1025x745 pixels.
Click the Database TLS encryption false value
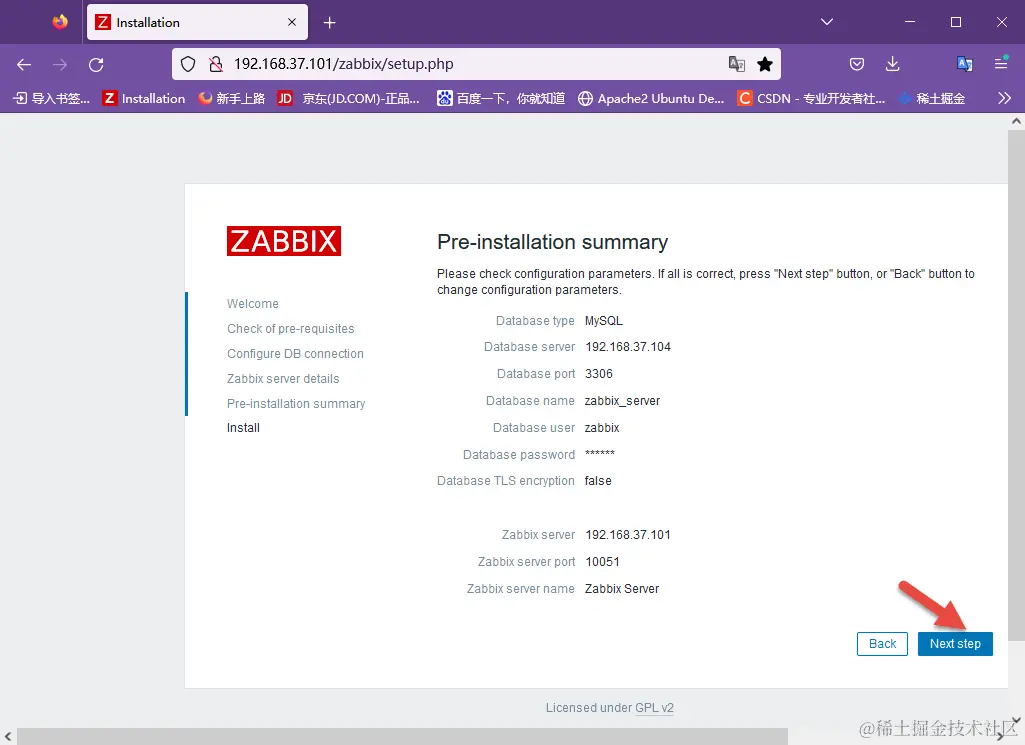coord(597,481)
